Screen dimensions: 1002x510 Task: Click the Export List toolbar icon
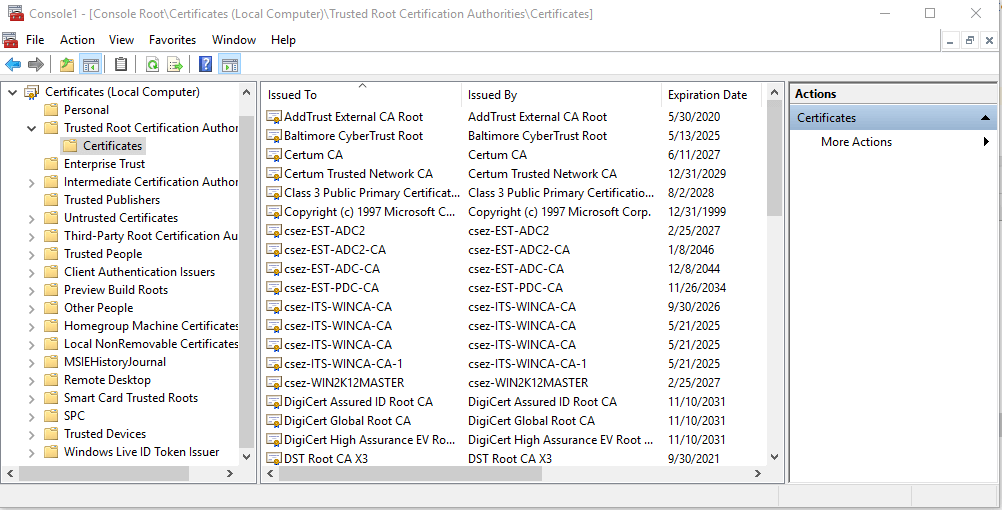175,65
